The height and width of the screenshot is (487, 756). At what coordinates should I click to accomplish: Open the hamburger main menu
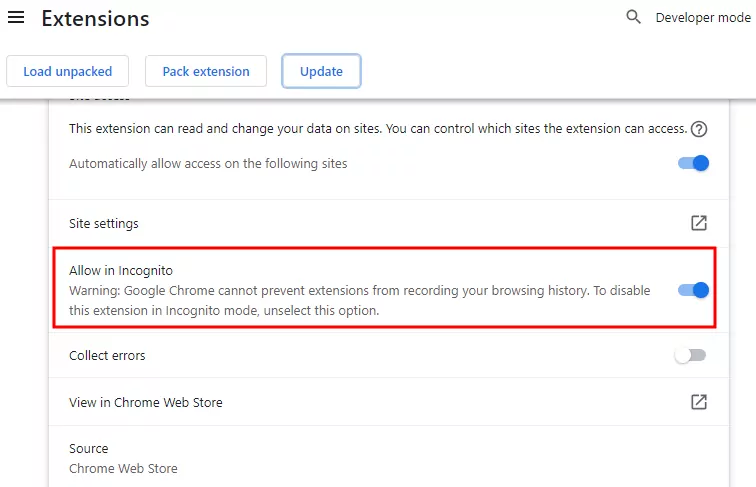pos(16,18)
